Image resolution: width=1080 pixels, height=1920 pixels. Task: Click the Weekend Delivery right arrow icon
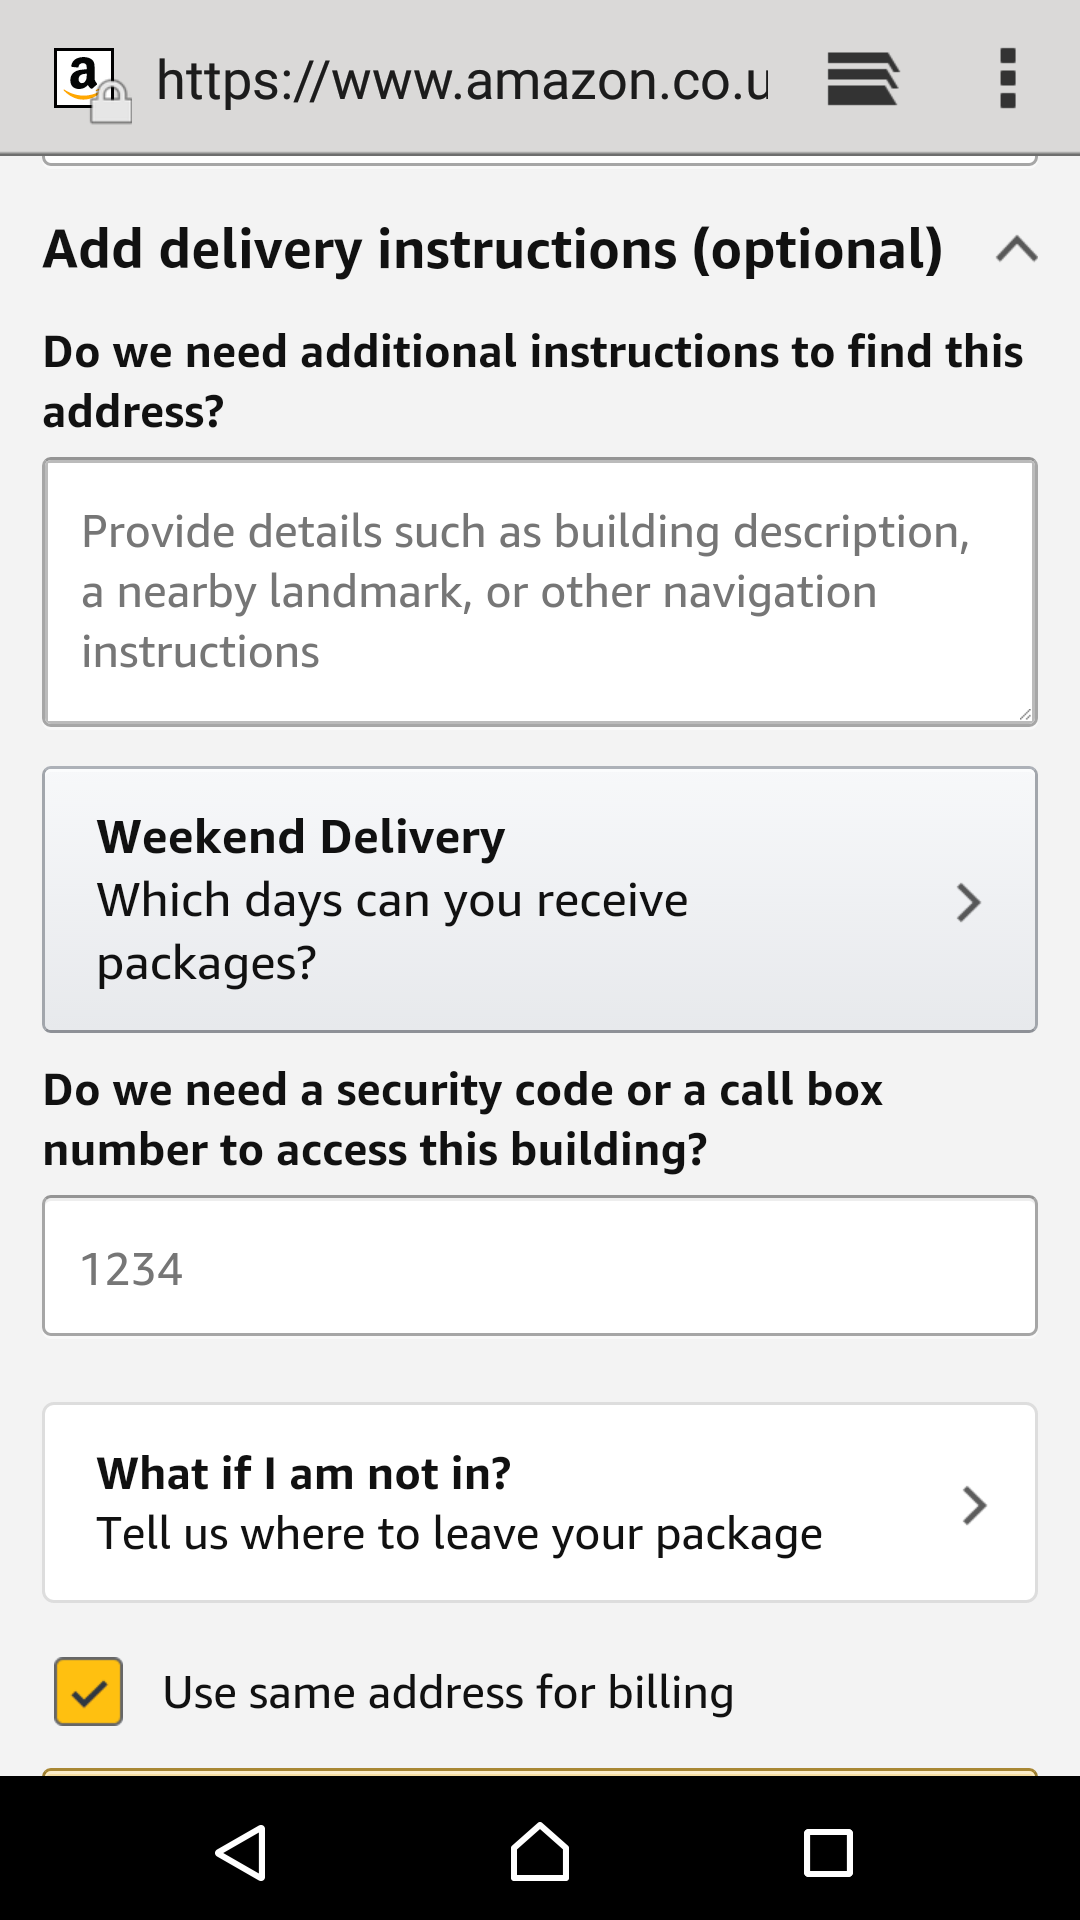(x=968, y=902)
